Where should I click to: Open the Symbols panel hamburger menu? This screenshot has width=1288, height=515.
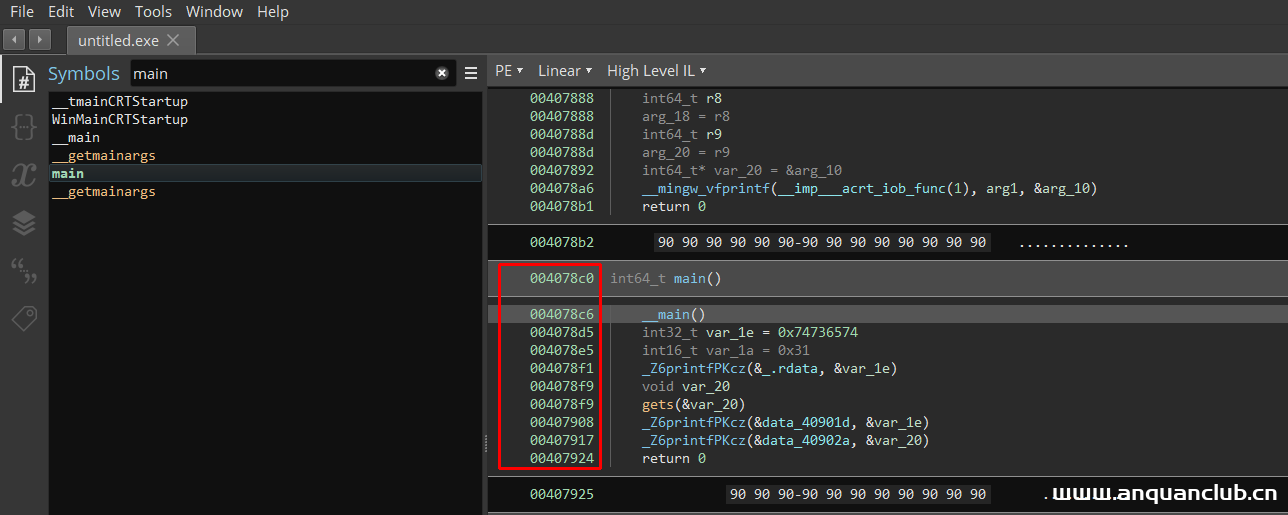click(471, 73)
